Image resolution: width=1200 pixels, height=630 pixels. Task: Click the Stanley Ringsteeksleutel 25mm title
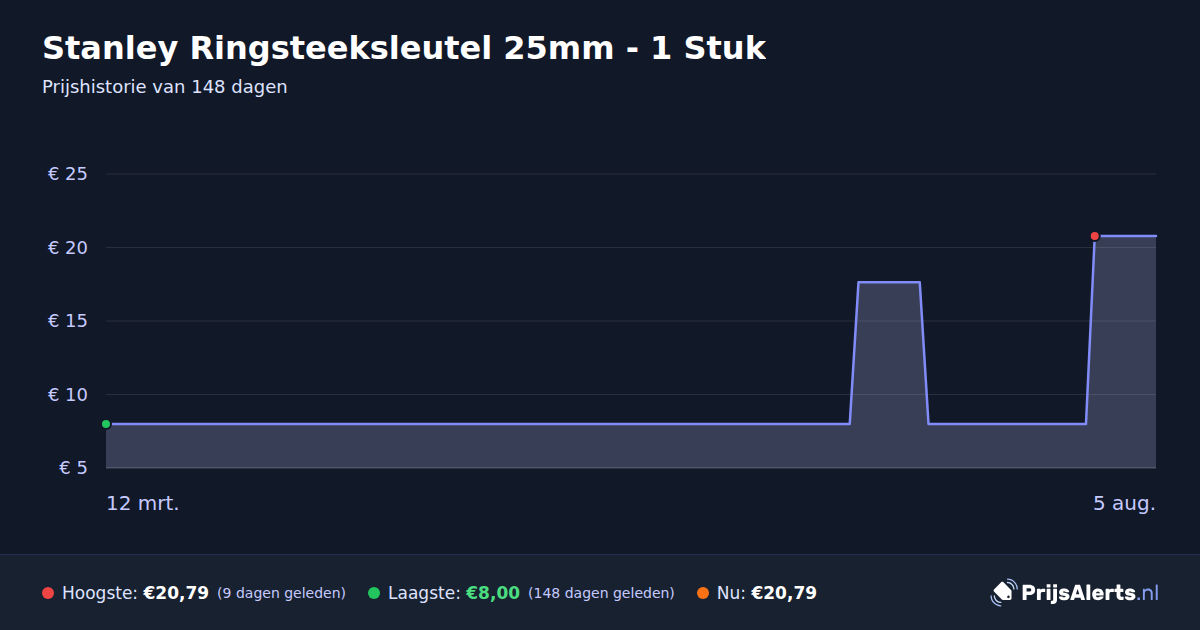click(404, 48)
